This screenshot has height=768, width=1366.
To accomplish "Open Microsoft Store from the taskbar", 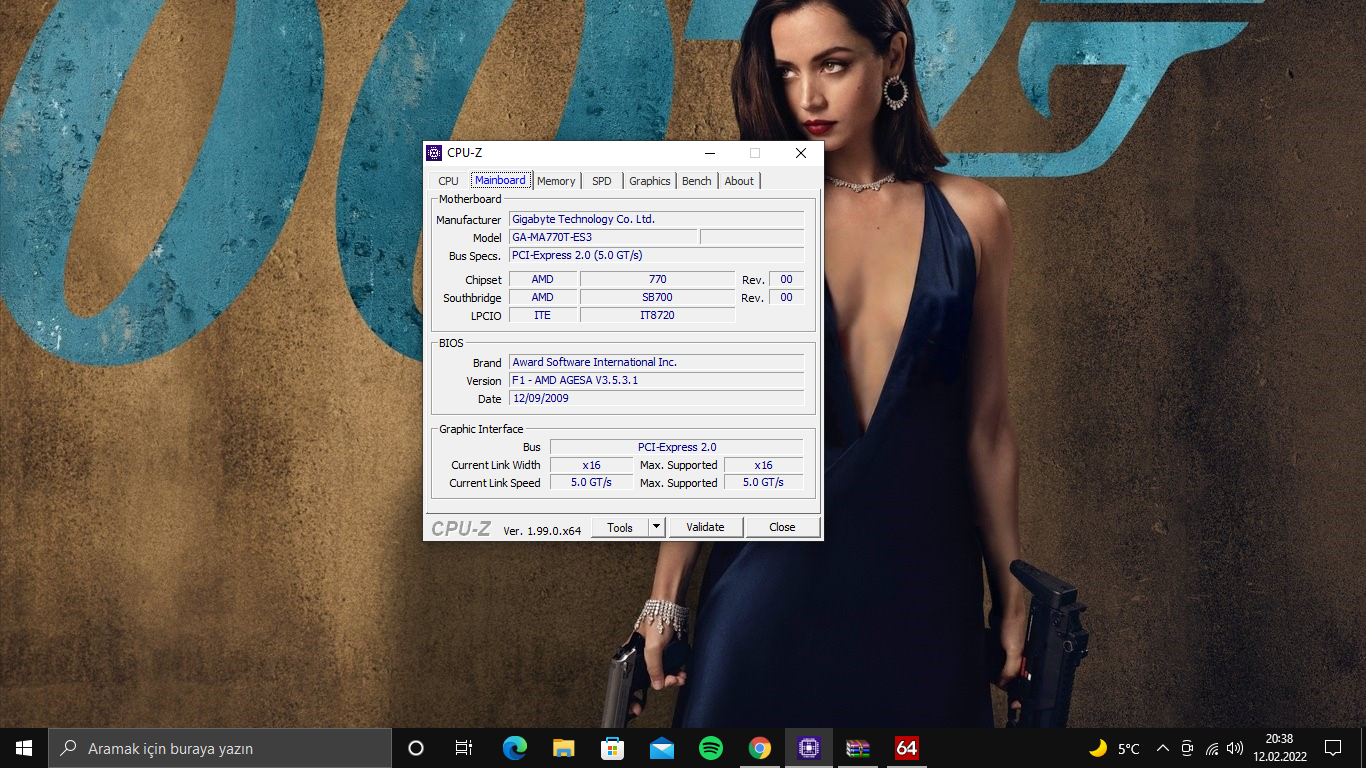I will click(613, 748).
